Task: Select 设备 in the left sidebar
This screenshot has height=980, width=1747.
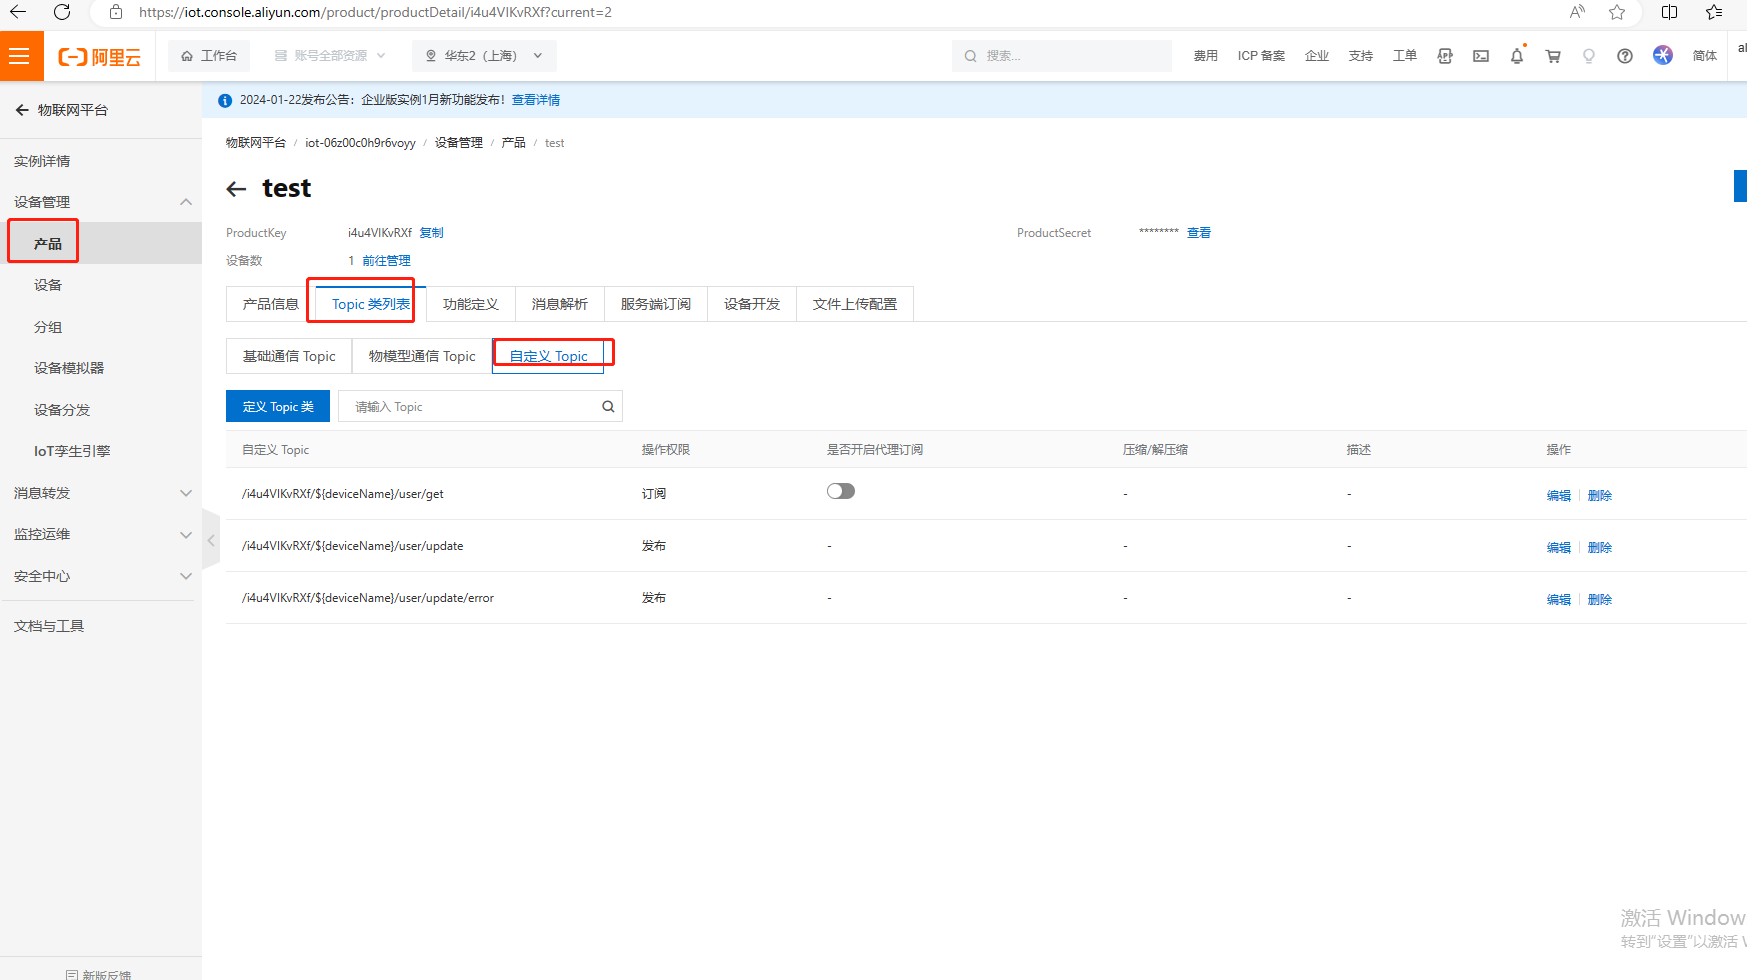Action: 48,285
